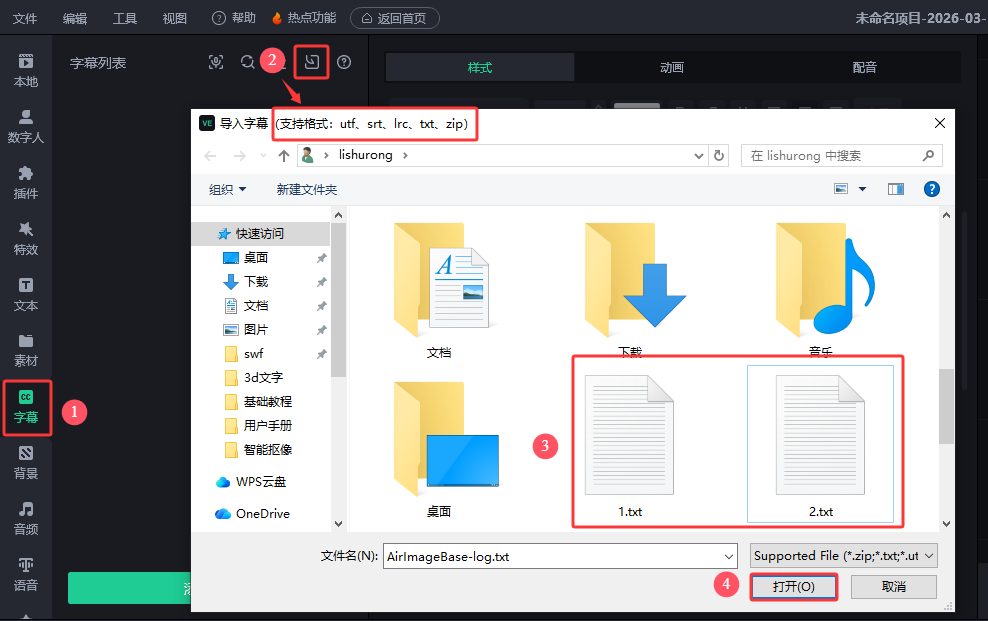Open the 数字人 sidebar panel
The width and height of the screenshot is (988, 621).
(26, 126)
